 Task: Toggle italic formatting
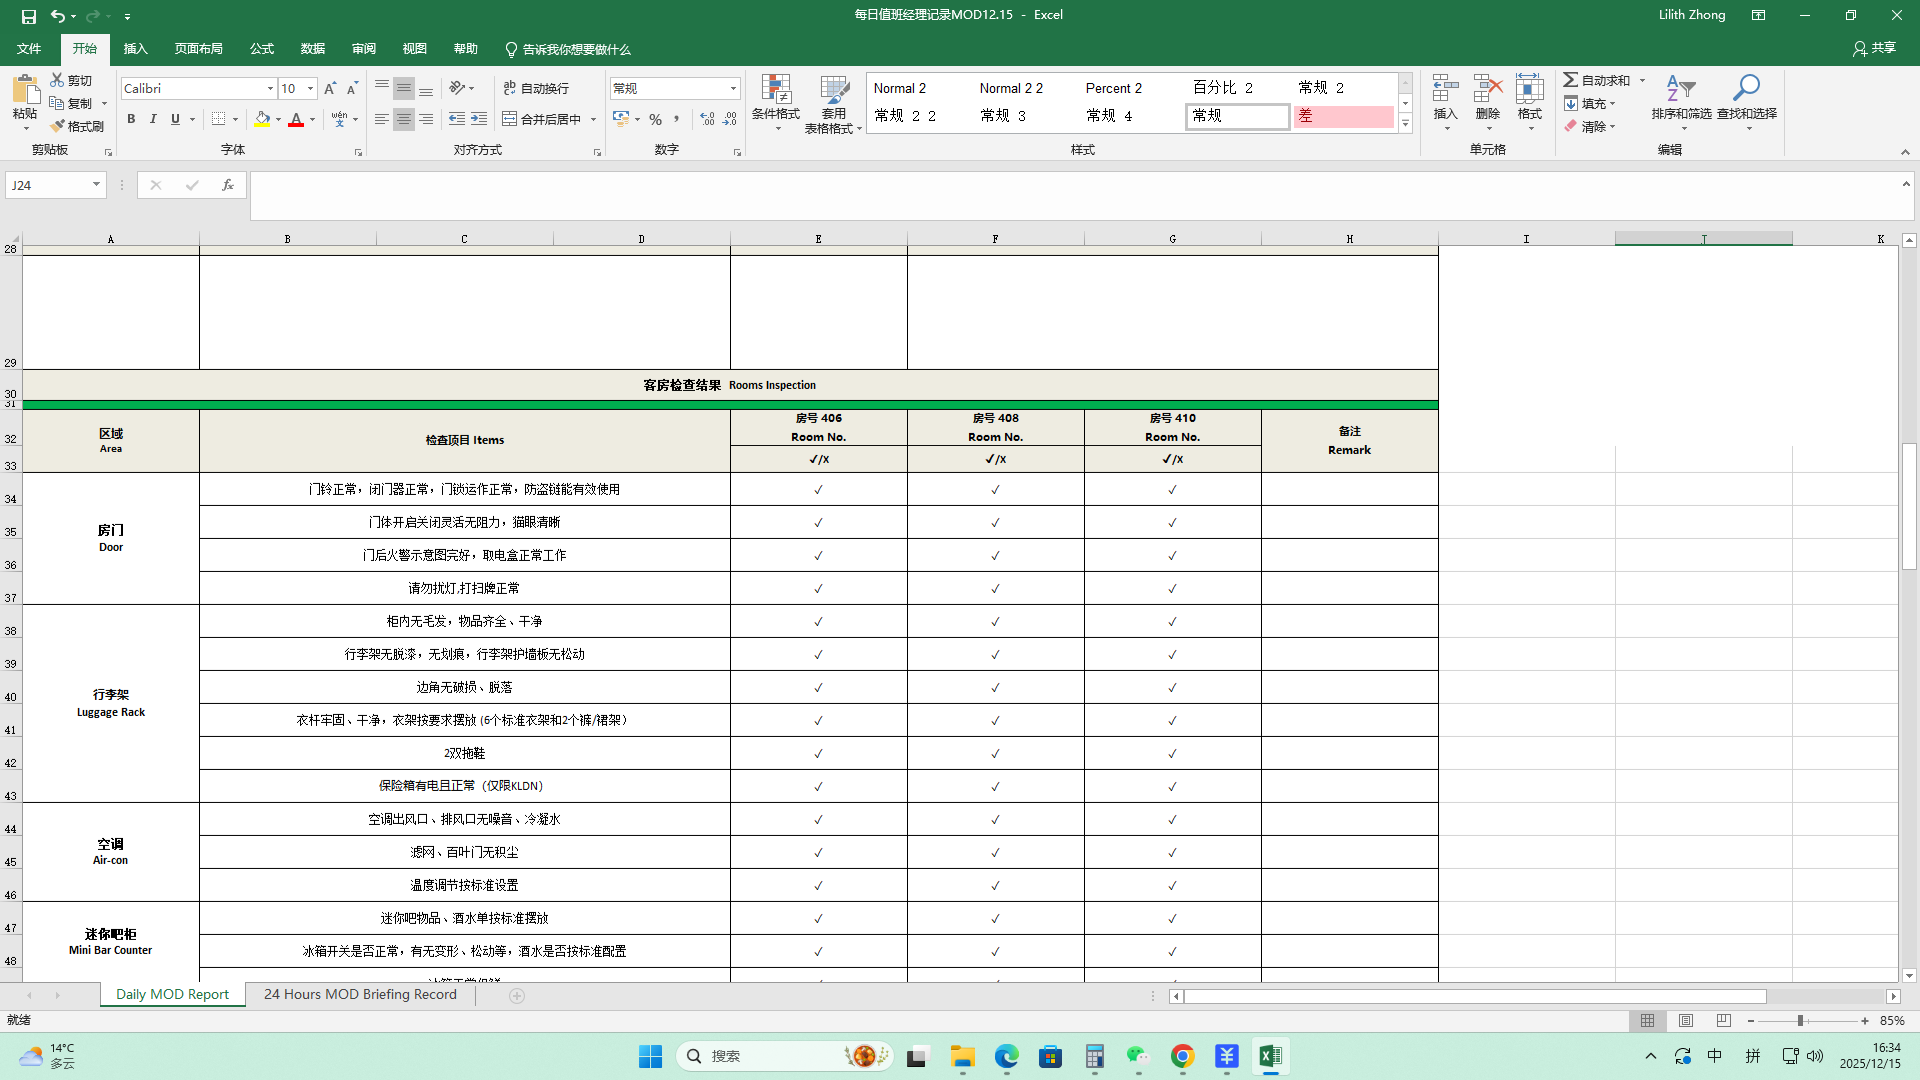click(153, 119)
